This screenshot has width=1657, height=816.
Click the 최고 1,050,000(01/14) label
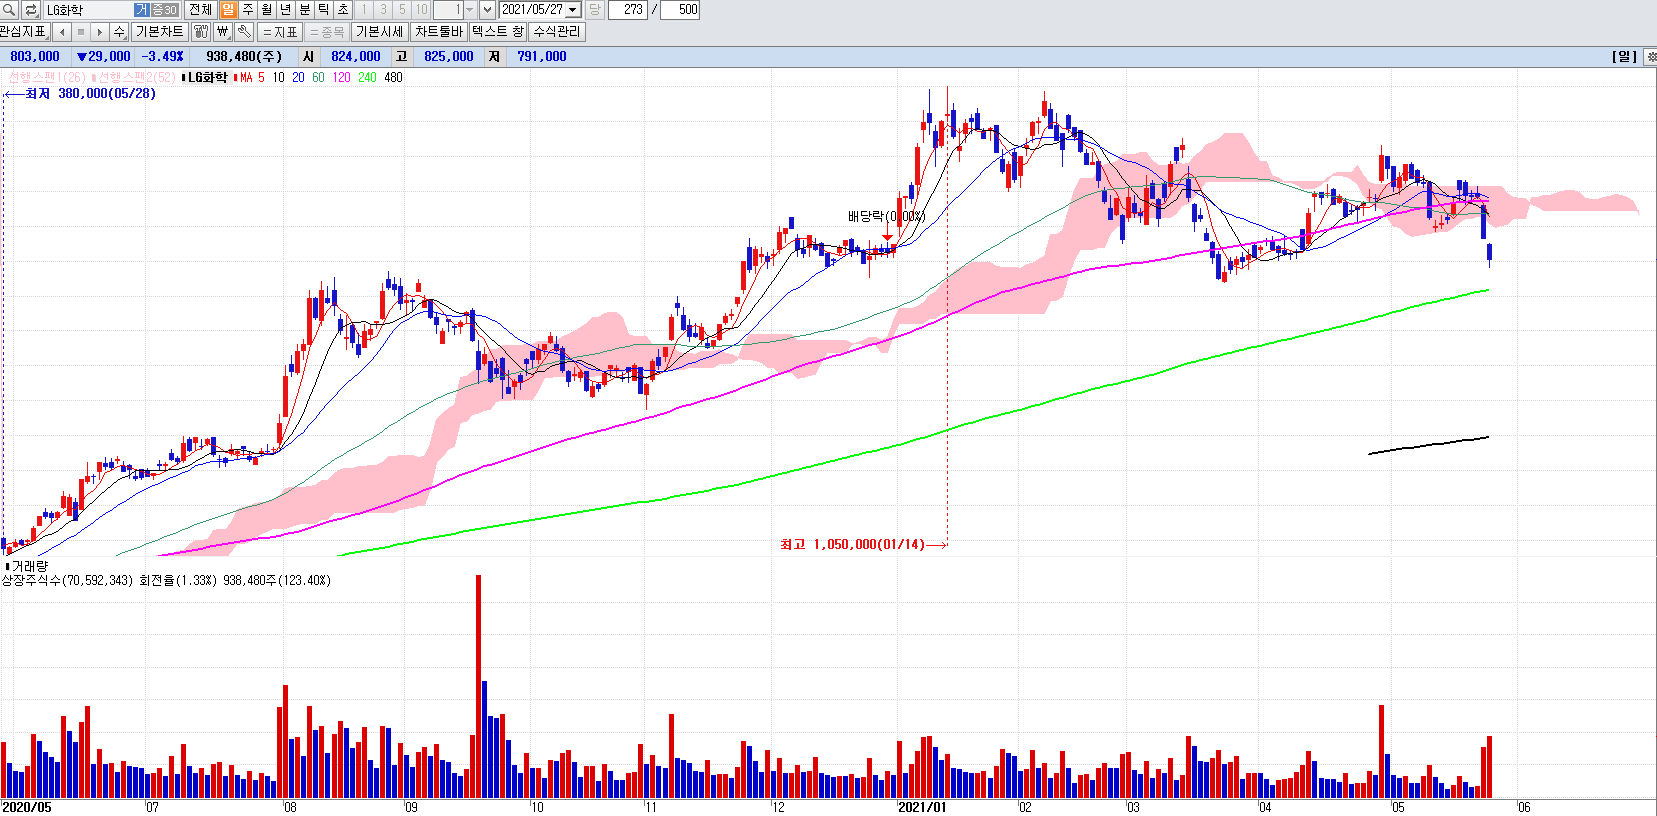pyautogui.click(x=852, y=544)
